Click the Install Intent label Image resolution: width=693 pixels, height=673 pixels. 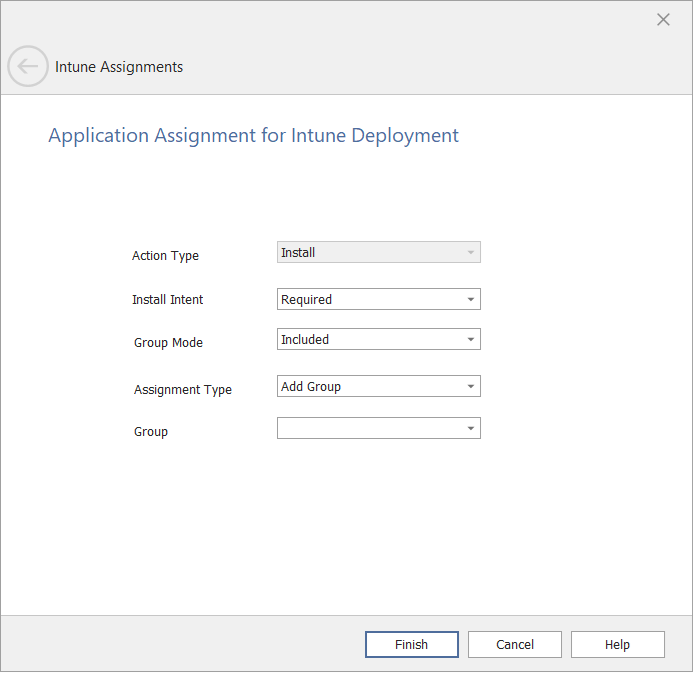coord(167,300)
